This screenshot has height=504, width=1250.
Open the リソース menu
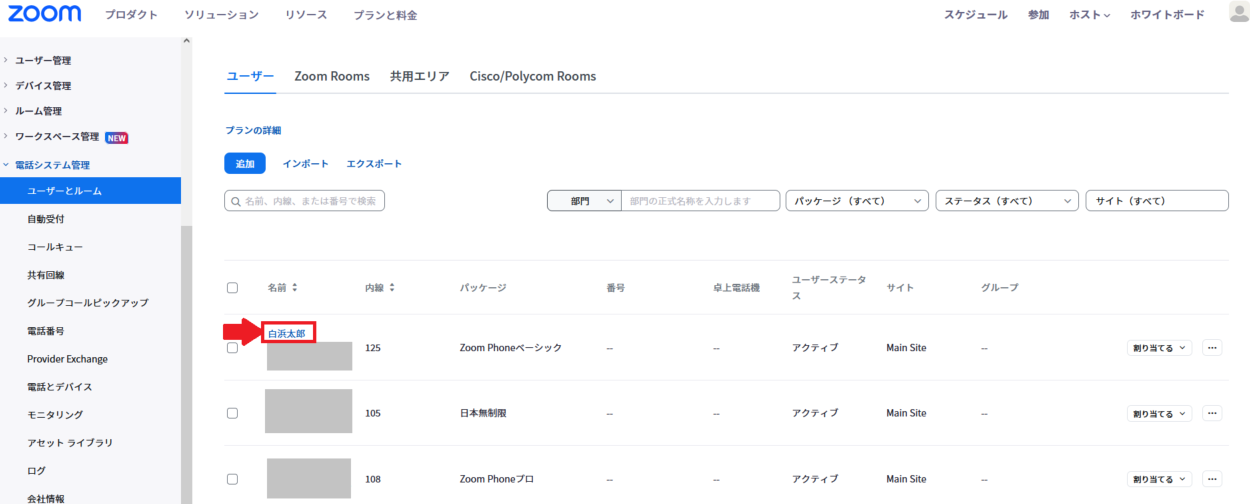(x=305, y=15)
